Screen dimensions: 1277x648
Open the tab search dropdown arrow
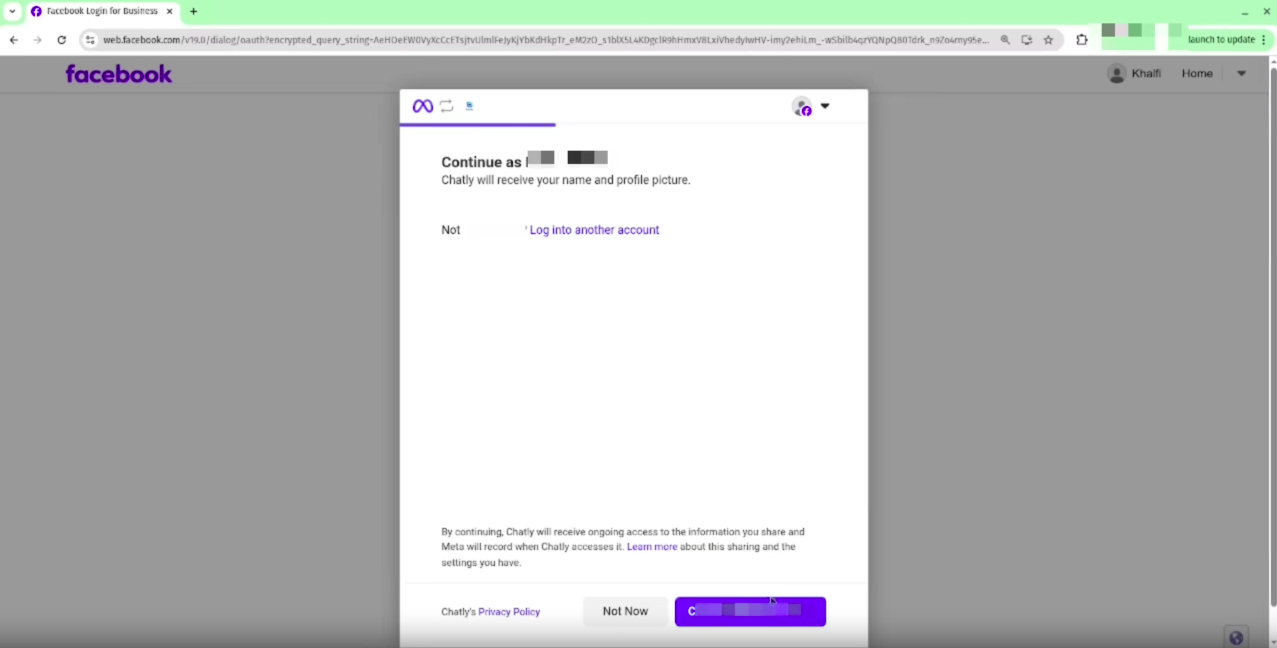pos(13,12)
